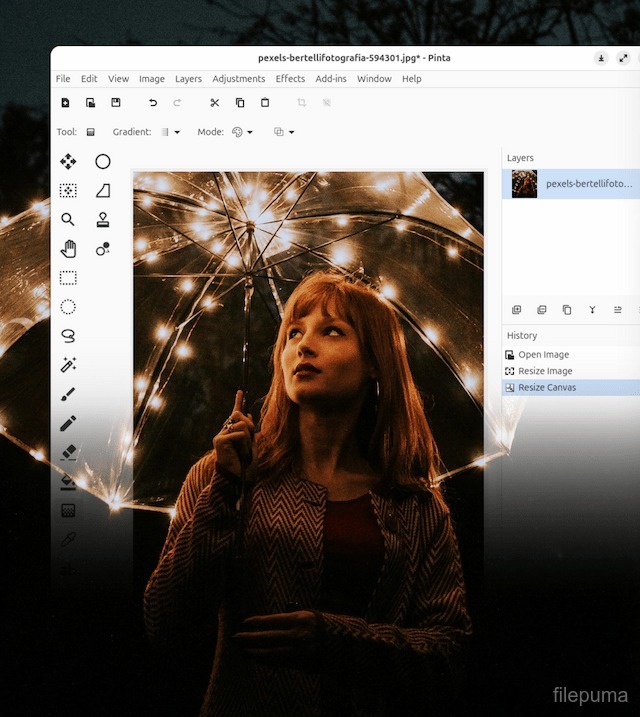Open the Adjustments menu

click(x=239, y=79)
